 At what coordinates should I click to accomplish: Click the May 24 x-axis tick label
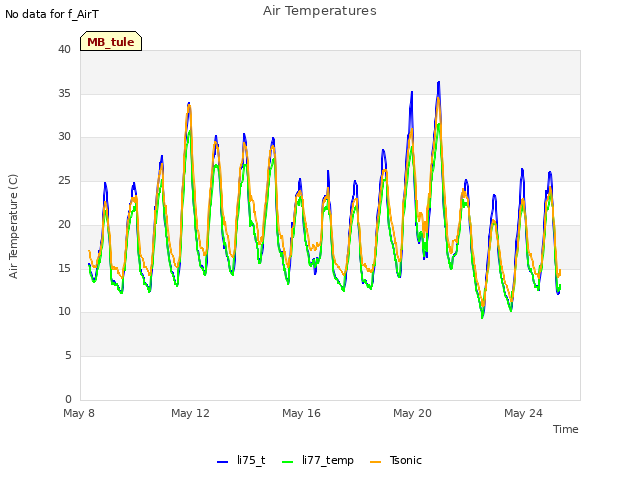point(523,413)
